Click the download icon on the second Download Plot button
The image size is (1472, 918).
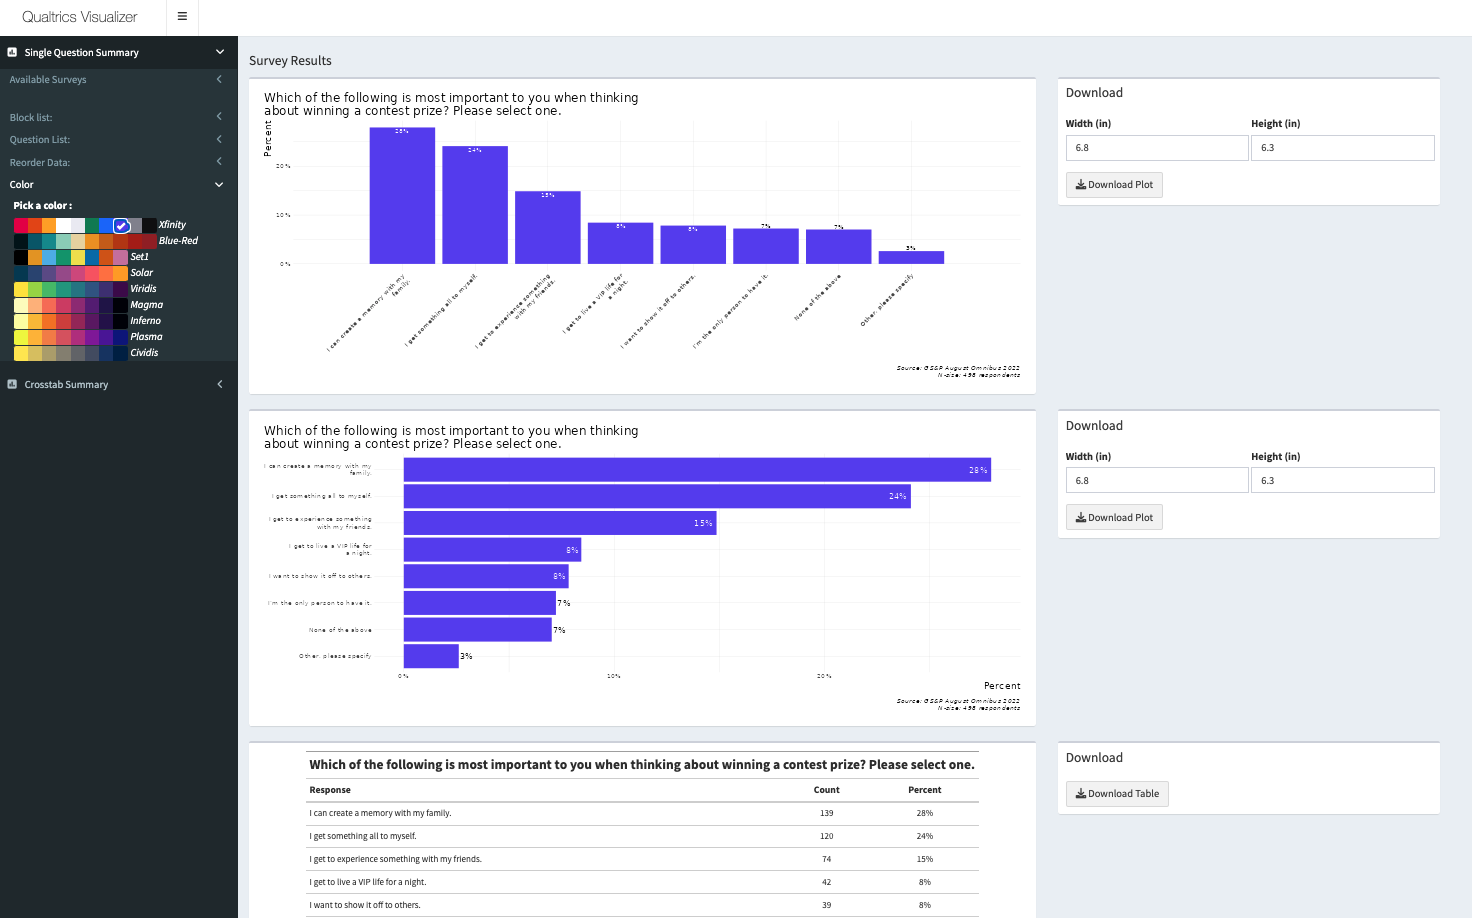click(1080, 517)
